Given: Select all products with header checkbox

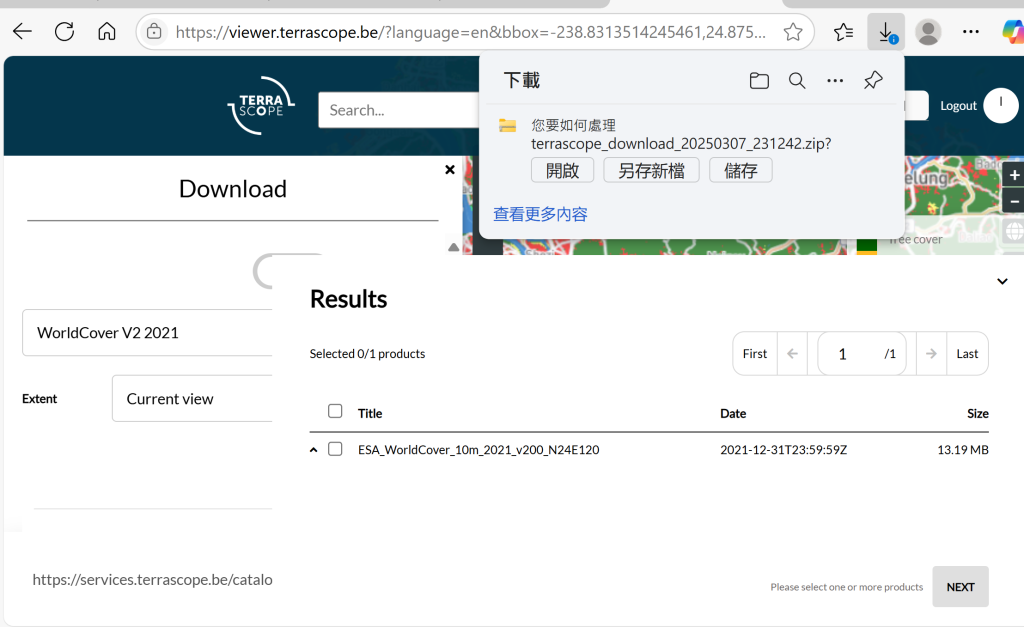Looking at the screenshot, I should point(335,411).
